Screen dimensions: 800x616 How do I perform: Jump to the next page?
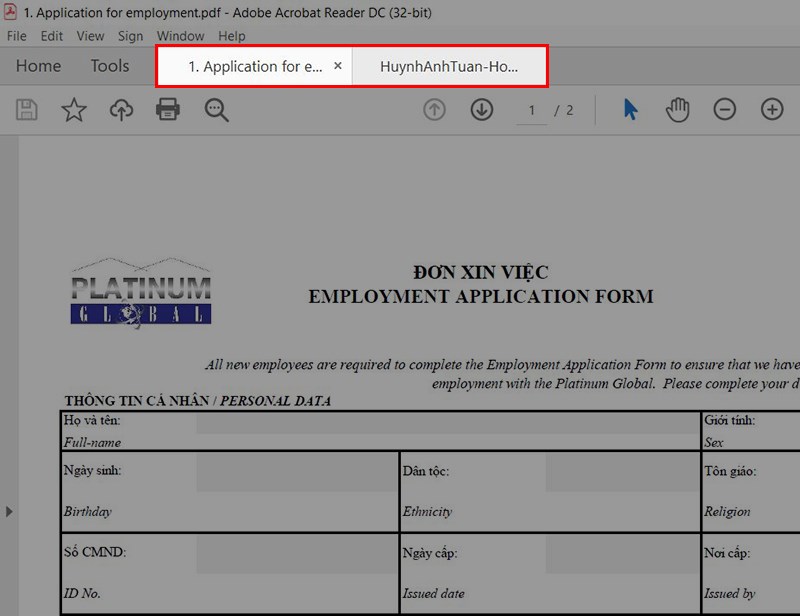(481, 110)
